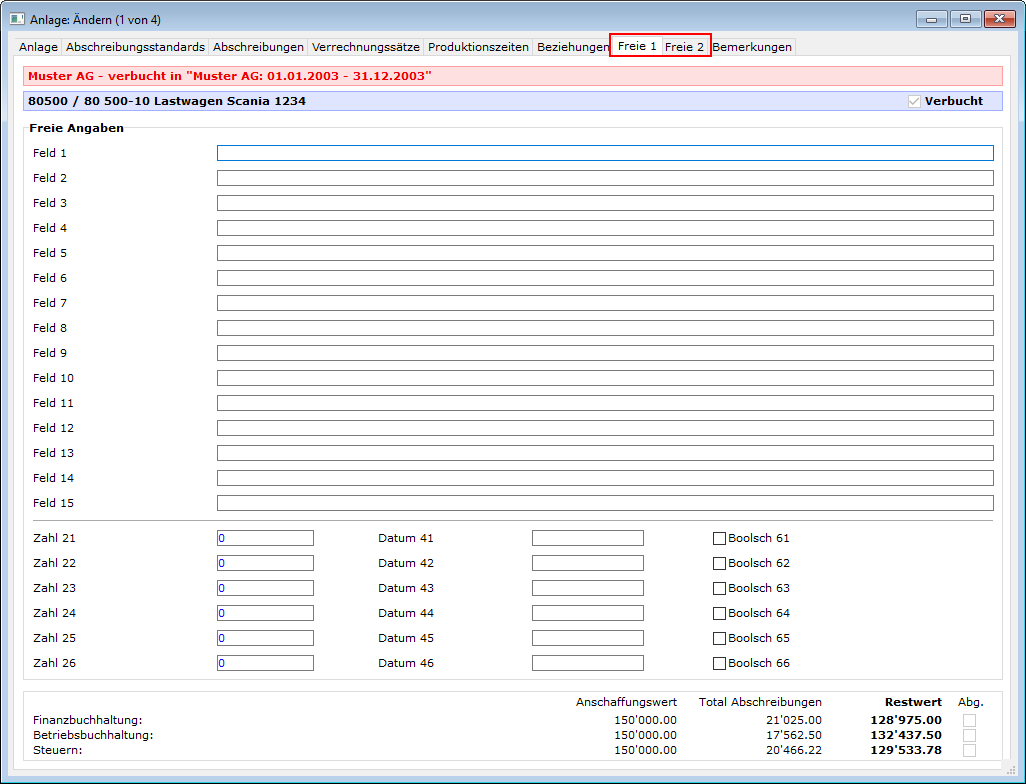
Task: Click the window icon in title bar
Action: click(17, 19)
